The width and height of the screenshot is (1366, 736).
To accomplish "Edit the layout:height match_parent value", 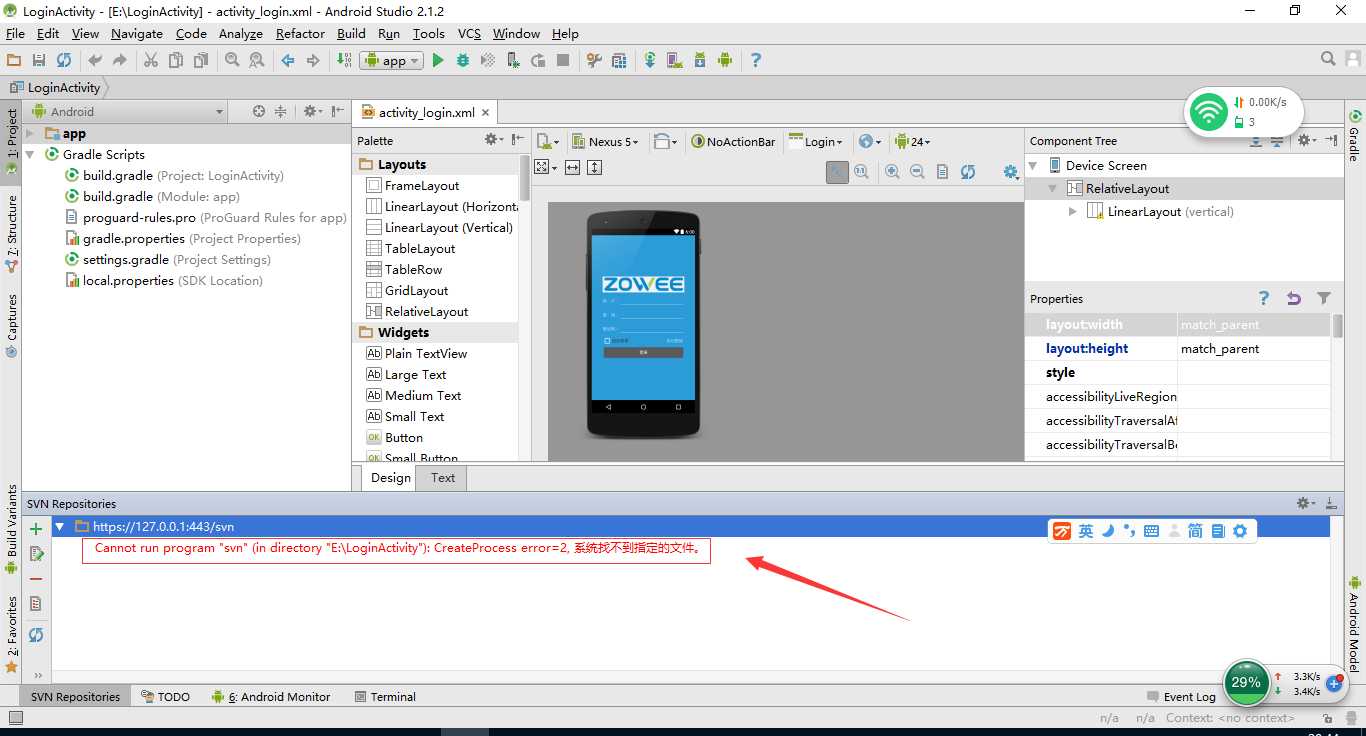I will (1254, 348).
